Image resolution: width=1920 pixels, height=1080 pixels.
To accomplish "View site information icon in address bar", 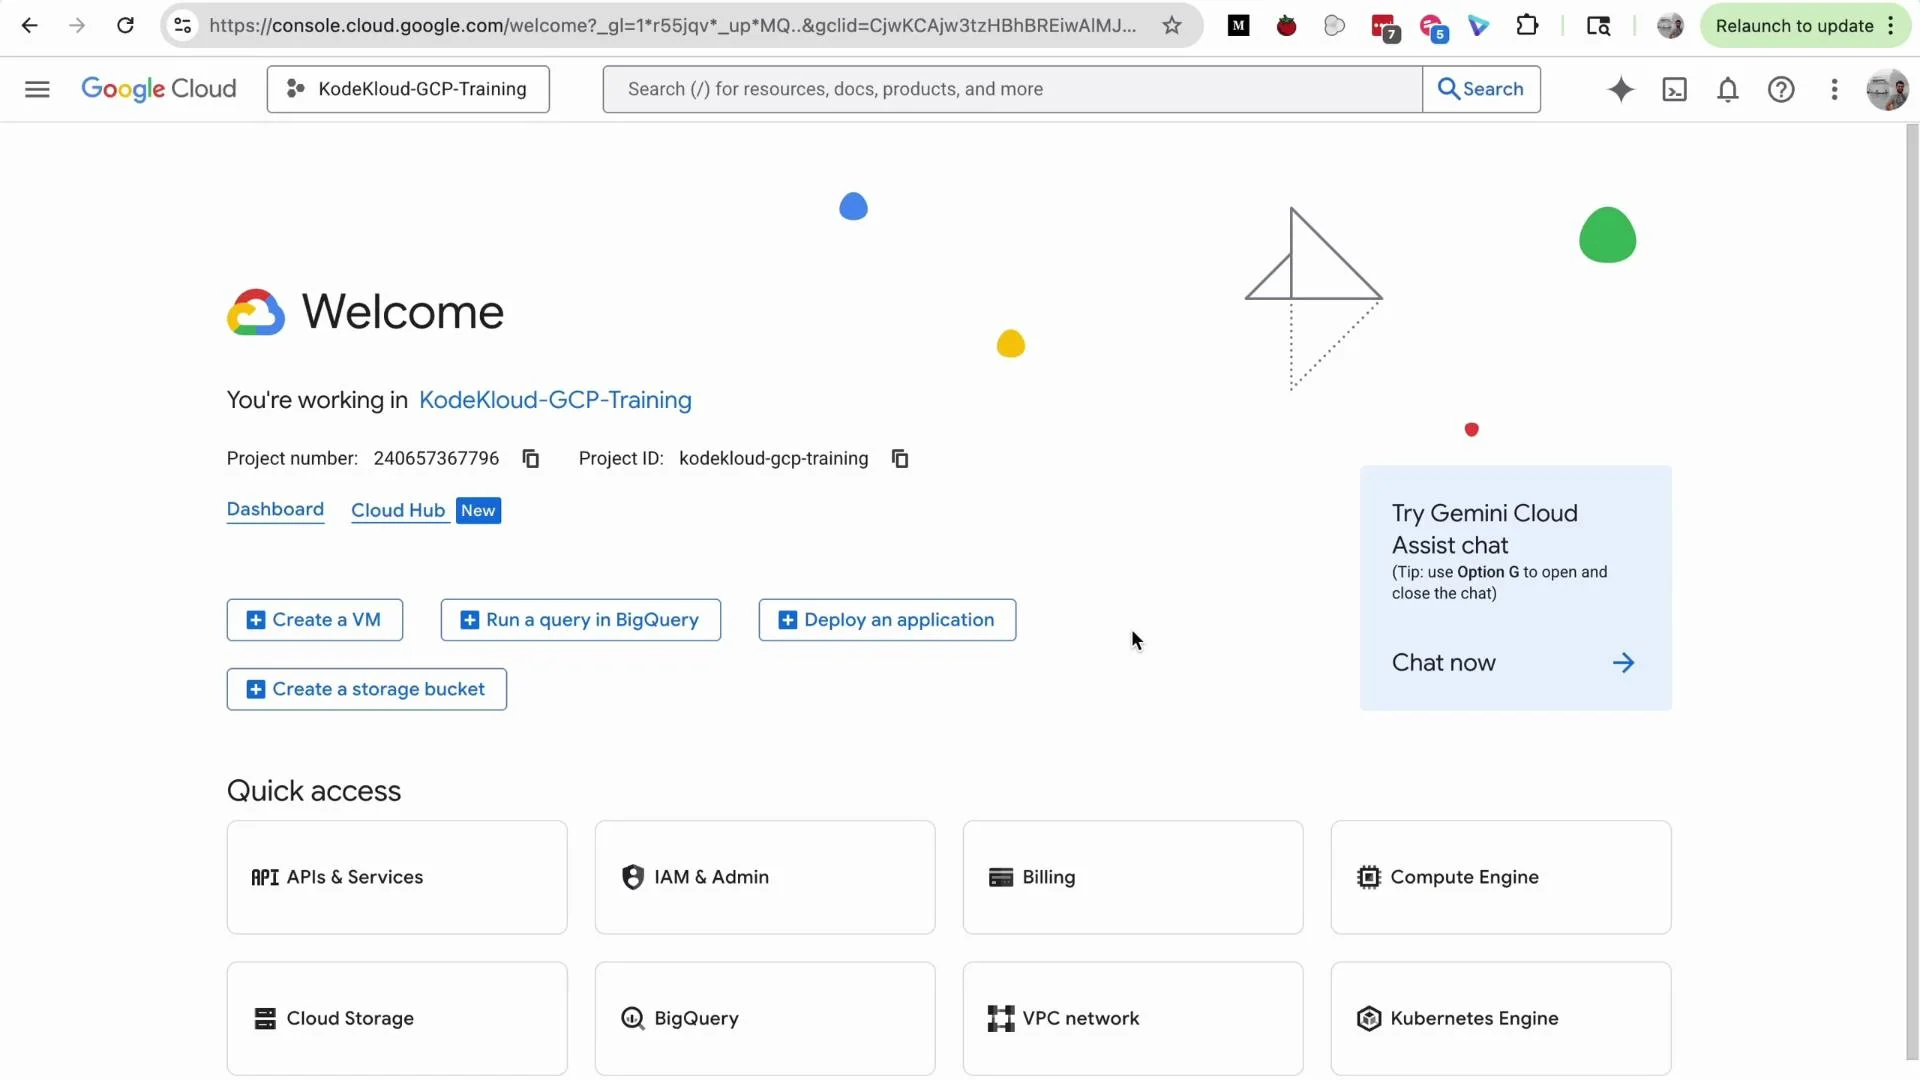I will tap(183, 26).
